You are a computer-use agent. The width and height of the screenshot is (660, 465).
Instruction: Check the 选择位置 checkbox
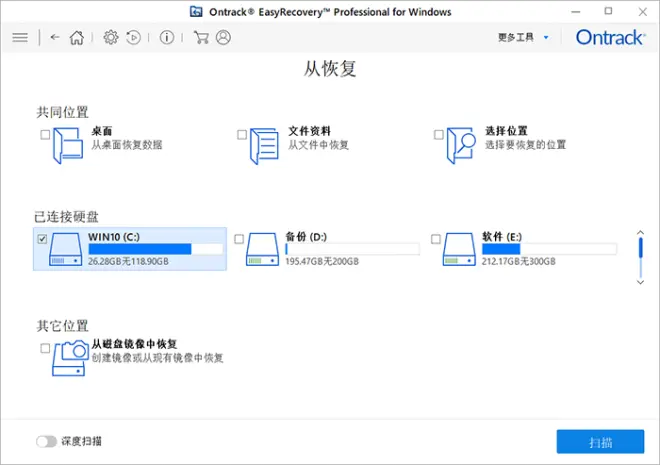[x=439, y=135]
